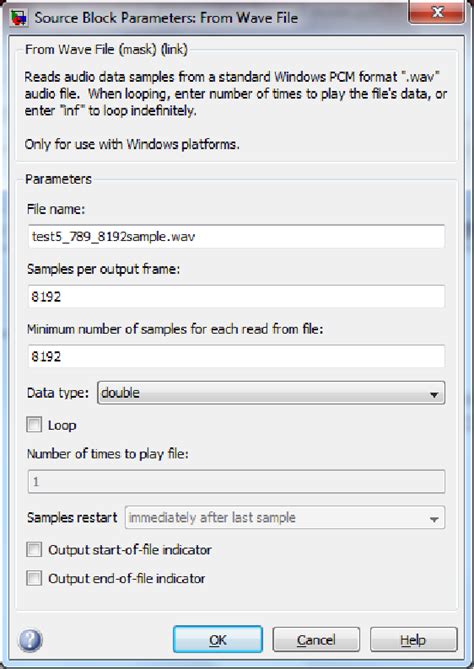Viewport: 474px width, 669px height.
Task: Click the Loop checkbox label text
Action: 62,425
